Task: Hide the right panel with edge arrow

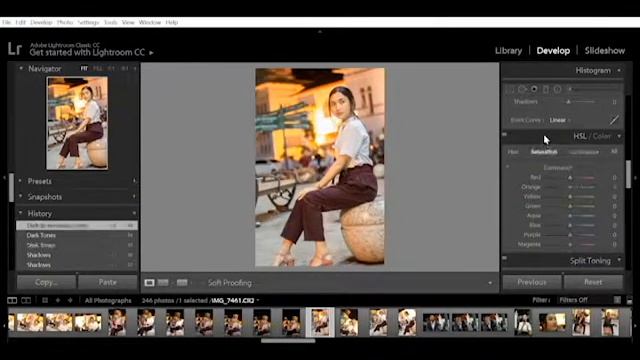Action: pyautogui.click(x=636, y=178)
